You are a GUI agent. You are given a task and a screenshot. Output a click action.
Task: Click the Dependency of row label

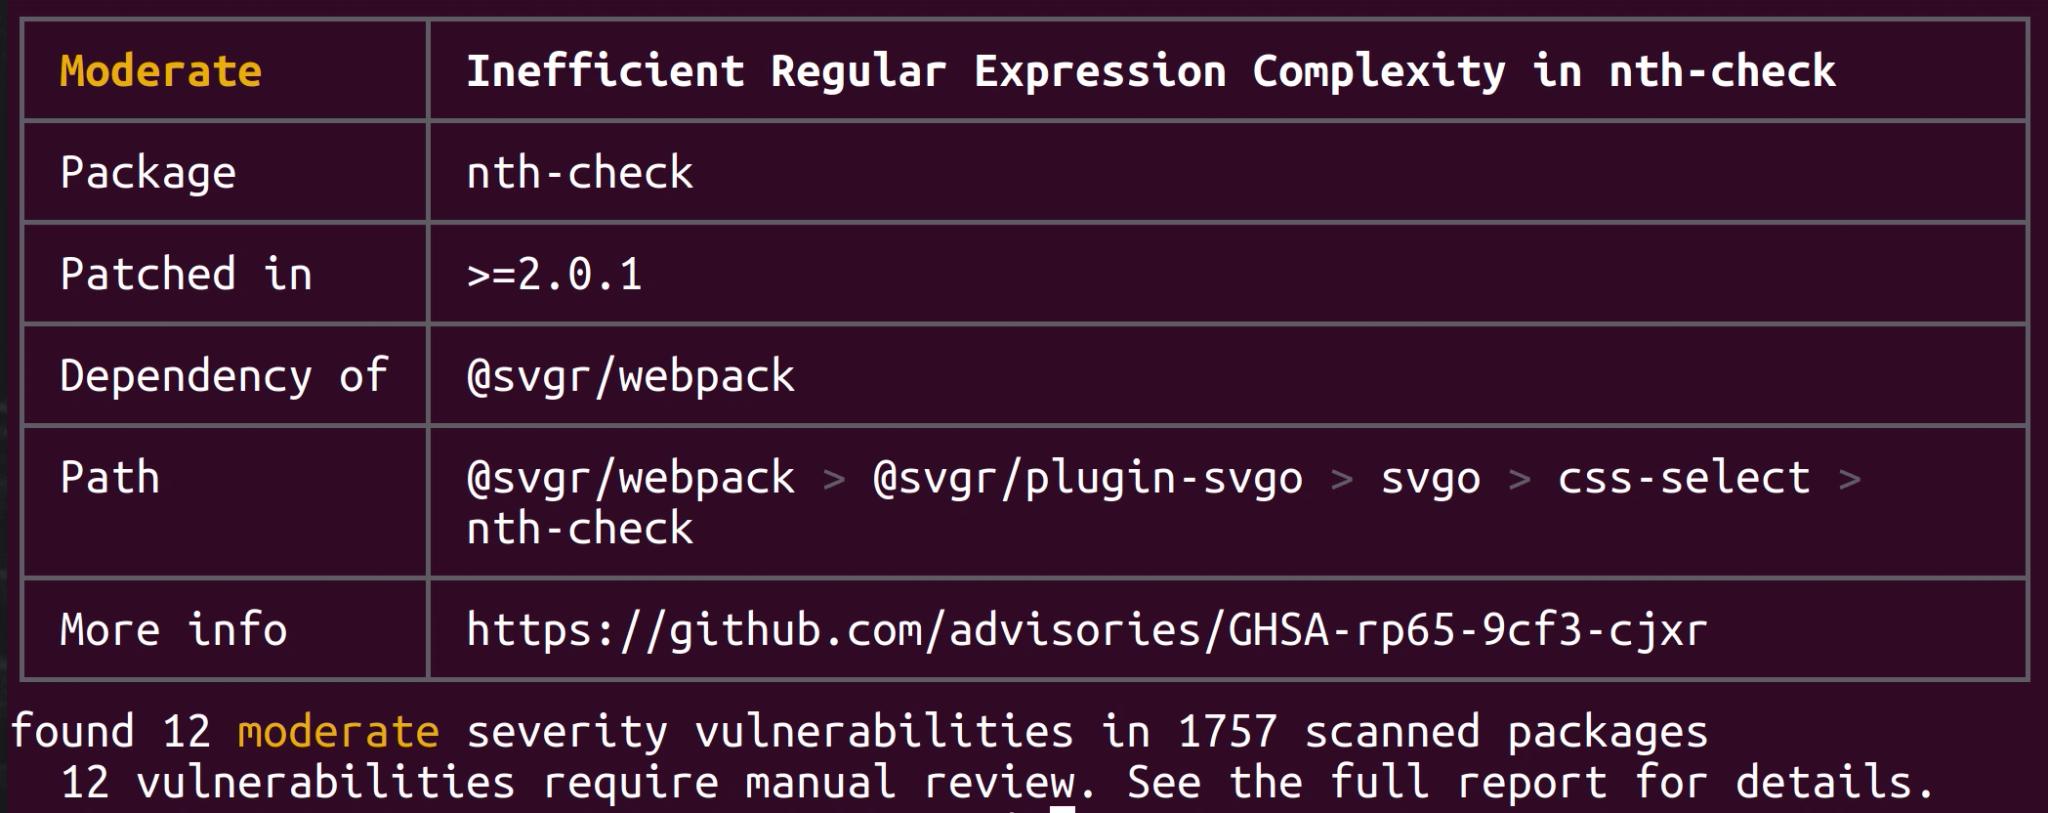[223, 376]
